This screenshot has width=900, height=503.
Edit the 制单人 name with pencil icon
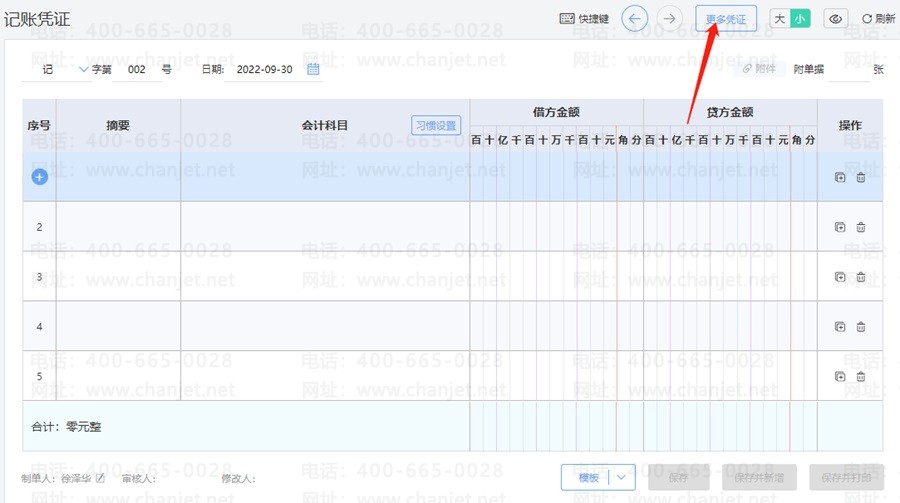pos(100,478)
